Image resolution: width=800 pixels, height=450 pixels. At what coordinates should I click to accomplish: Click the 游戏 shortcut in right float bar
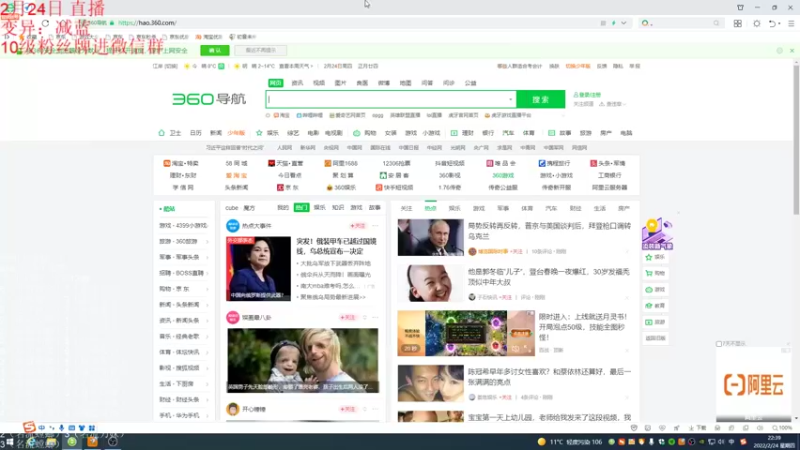point(656,290)
